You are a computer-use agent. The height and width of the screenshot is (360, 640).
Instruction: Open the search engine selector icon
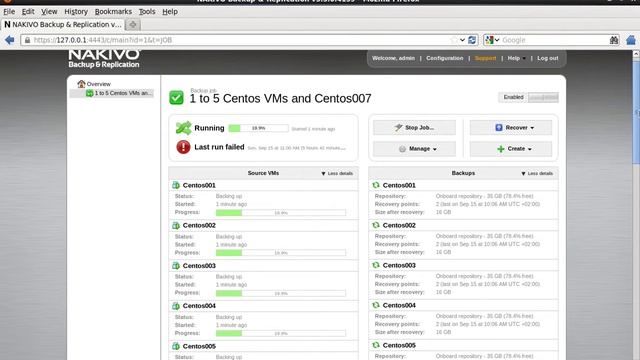[492, 40]
